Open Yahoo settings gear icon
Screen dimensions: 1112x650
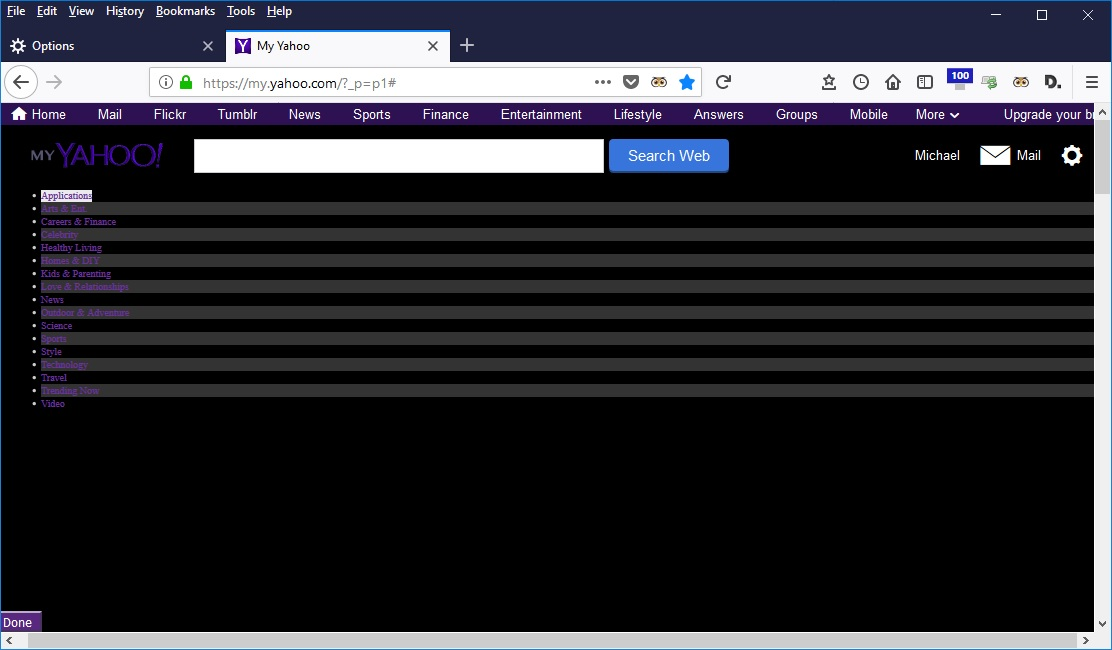pyautogui.click(x=1072, y=155)
